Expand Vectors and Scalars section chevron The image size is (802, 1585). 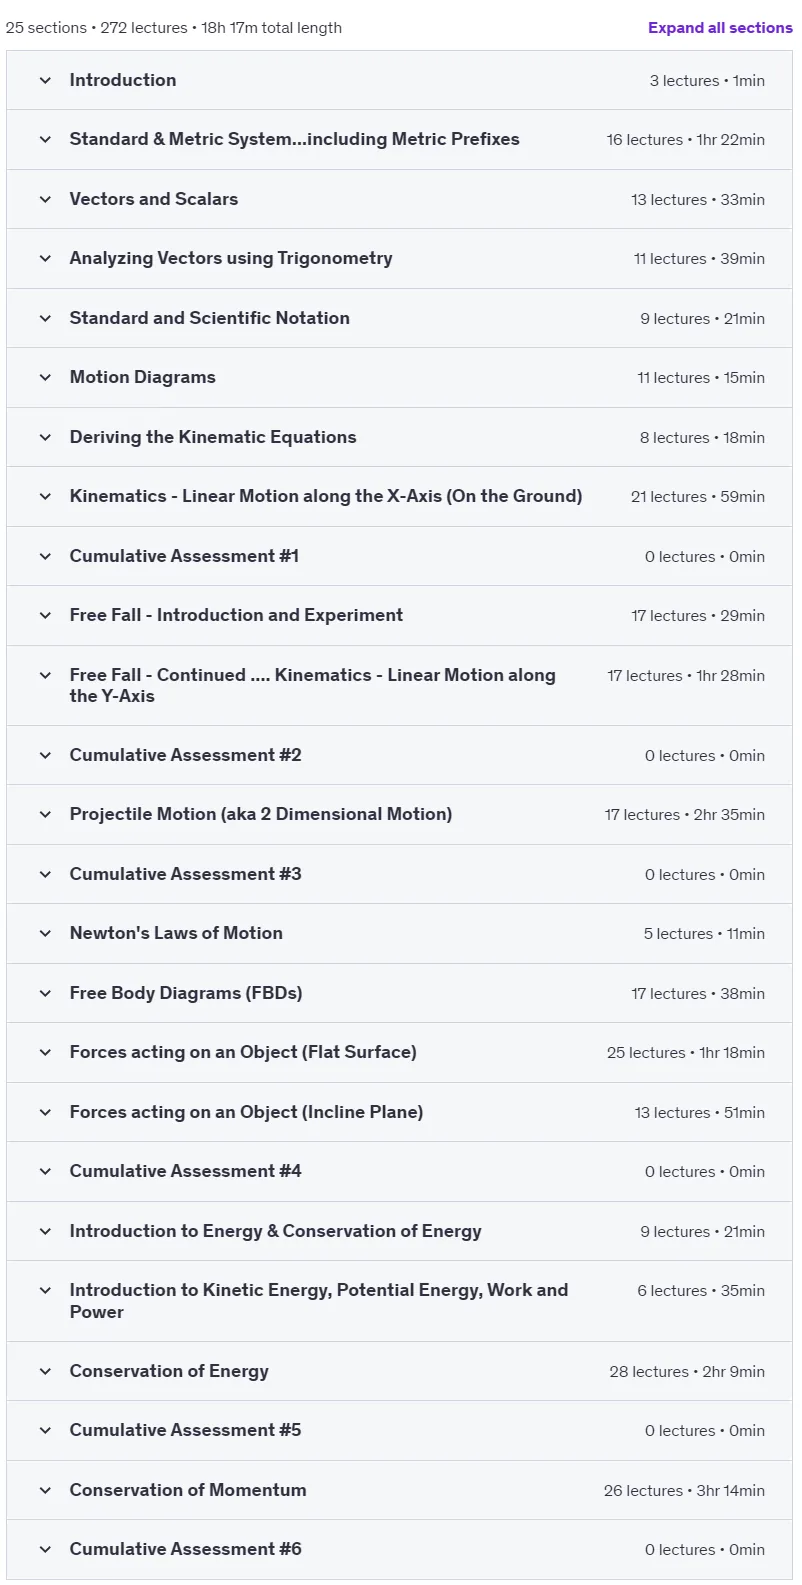(45, 199)
